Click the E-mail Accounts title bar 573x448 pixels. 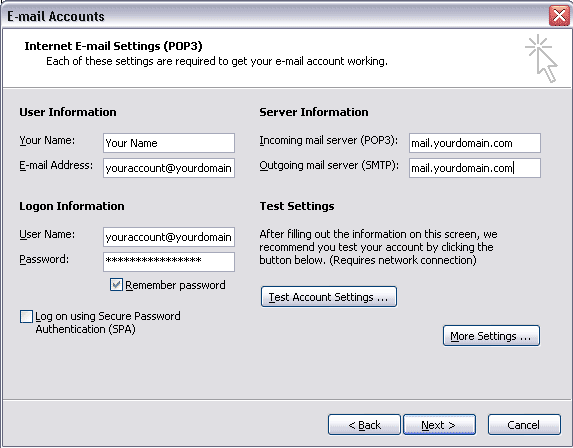point(274,16)
